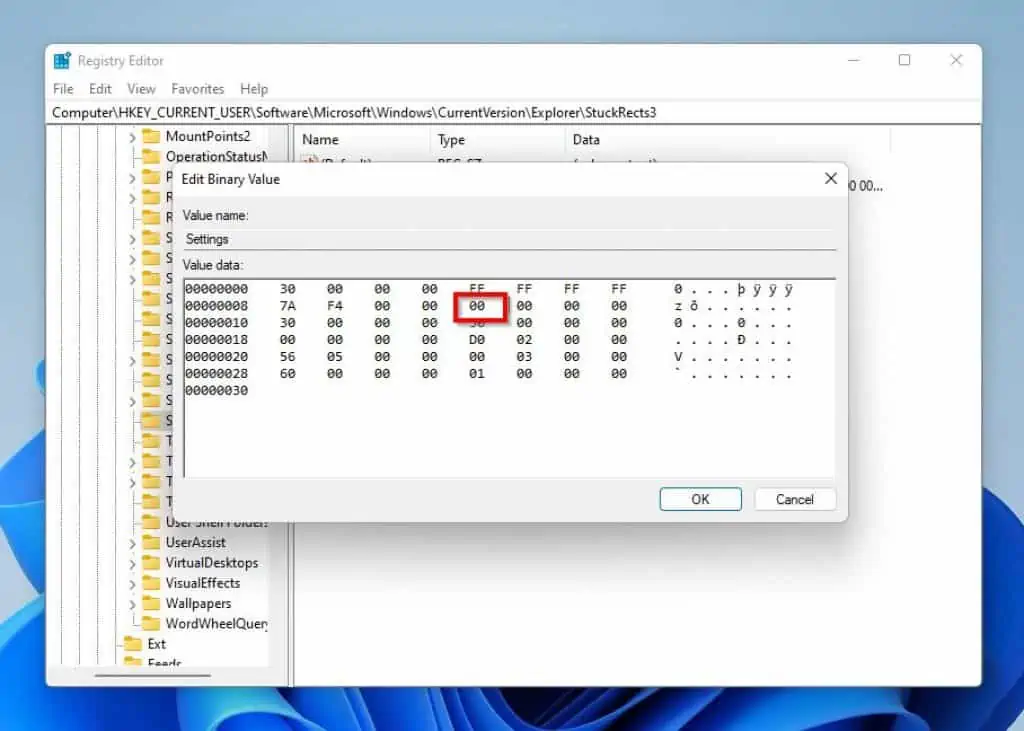Select the Feeds folder icon
Image resolution: width=1024 pixels, height=731 pixels.
pos(133,663)
